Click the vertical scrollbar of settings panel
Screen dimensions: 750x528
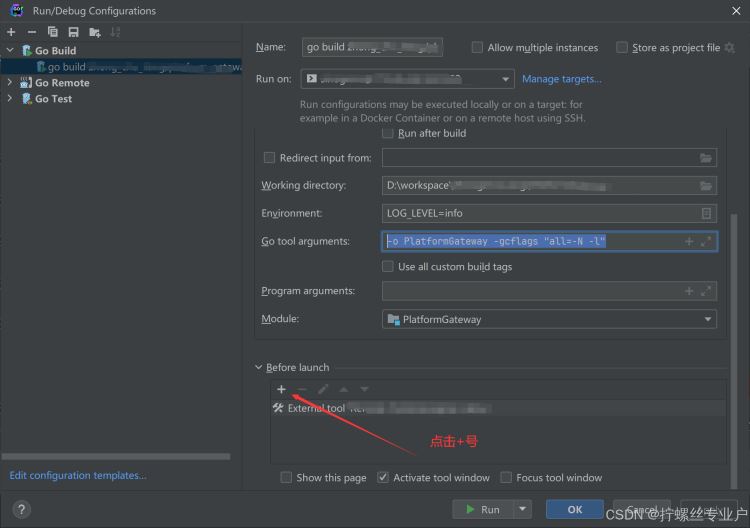[734, 352]
